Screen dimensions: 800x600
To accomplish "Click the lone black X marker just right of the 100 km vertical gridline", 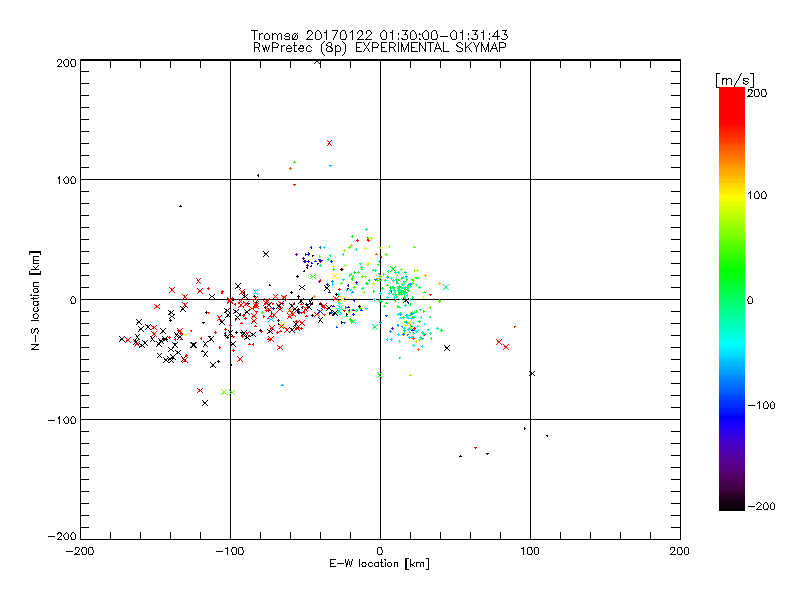I will pos(532,374).
